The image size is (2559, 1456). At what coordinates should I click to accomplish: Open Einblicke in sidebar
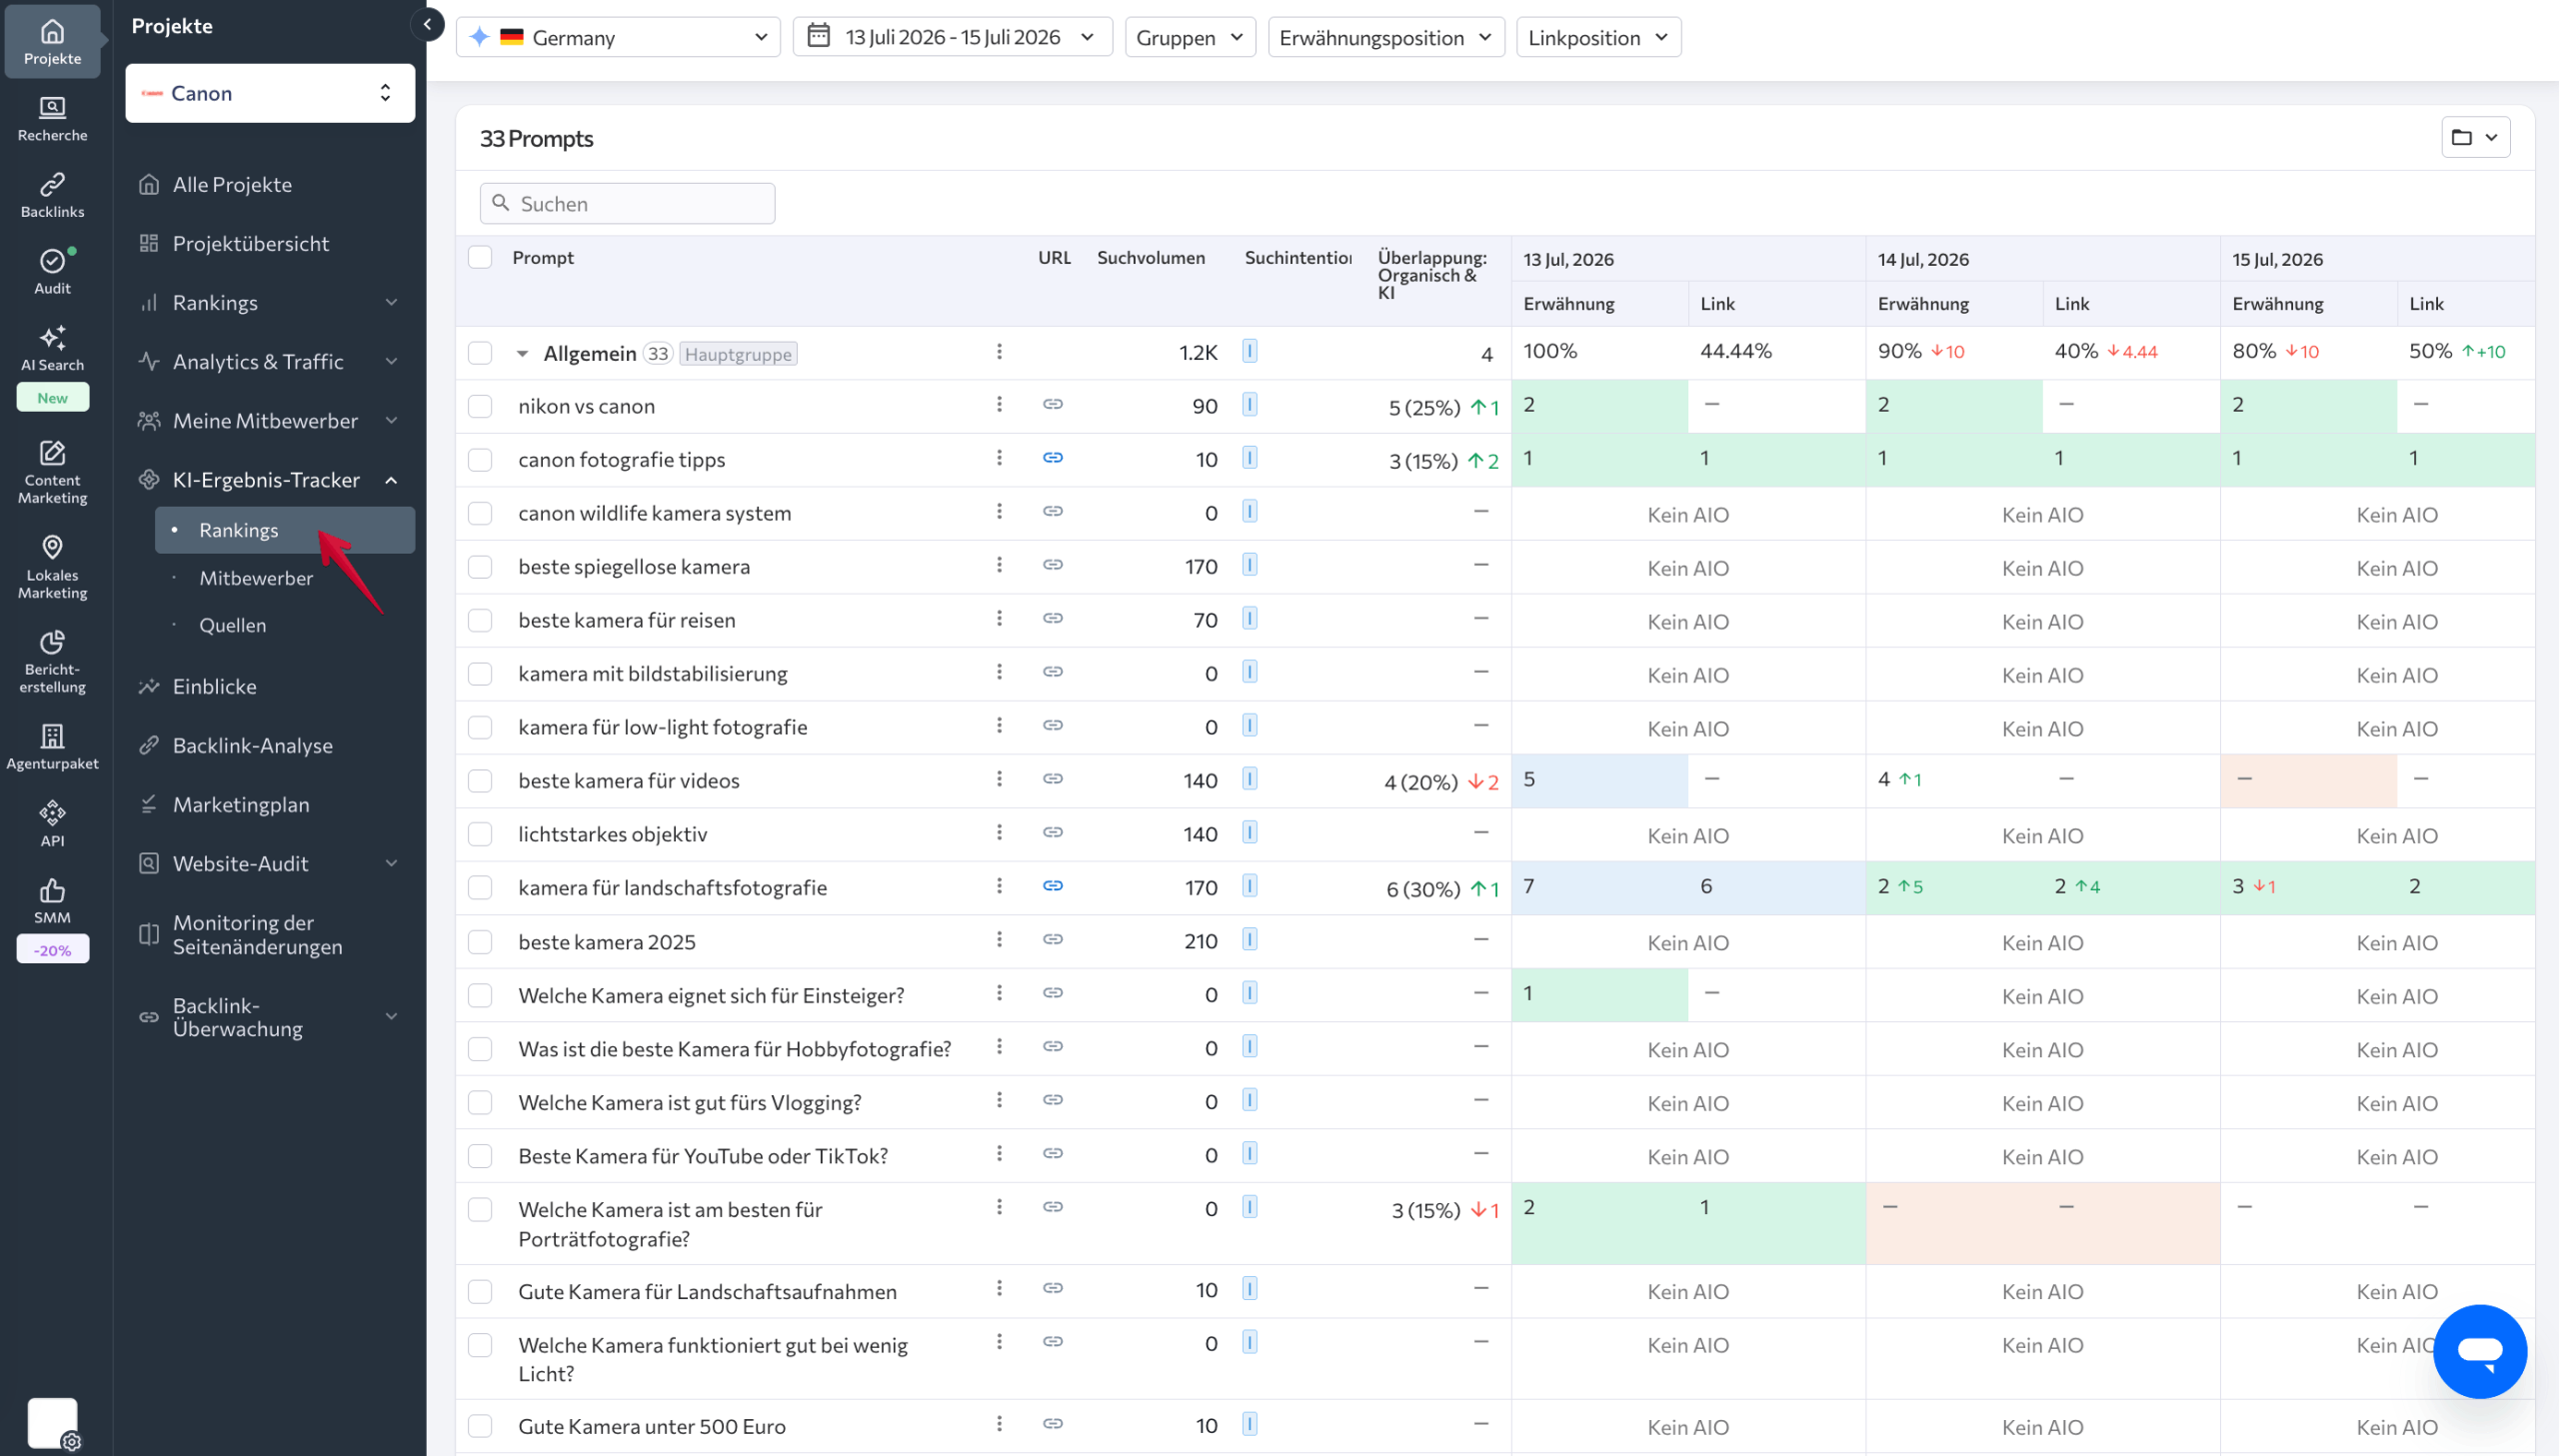click(214, 686)
